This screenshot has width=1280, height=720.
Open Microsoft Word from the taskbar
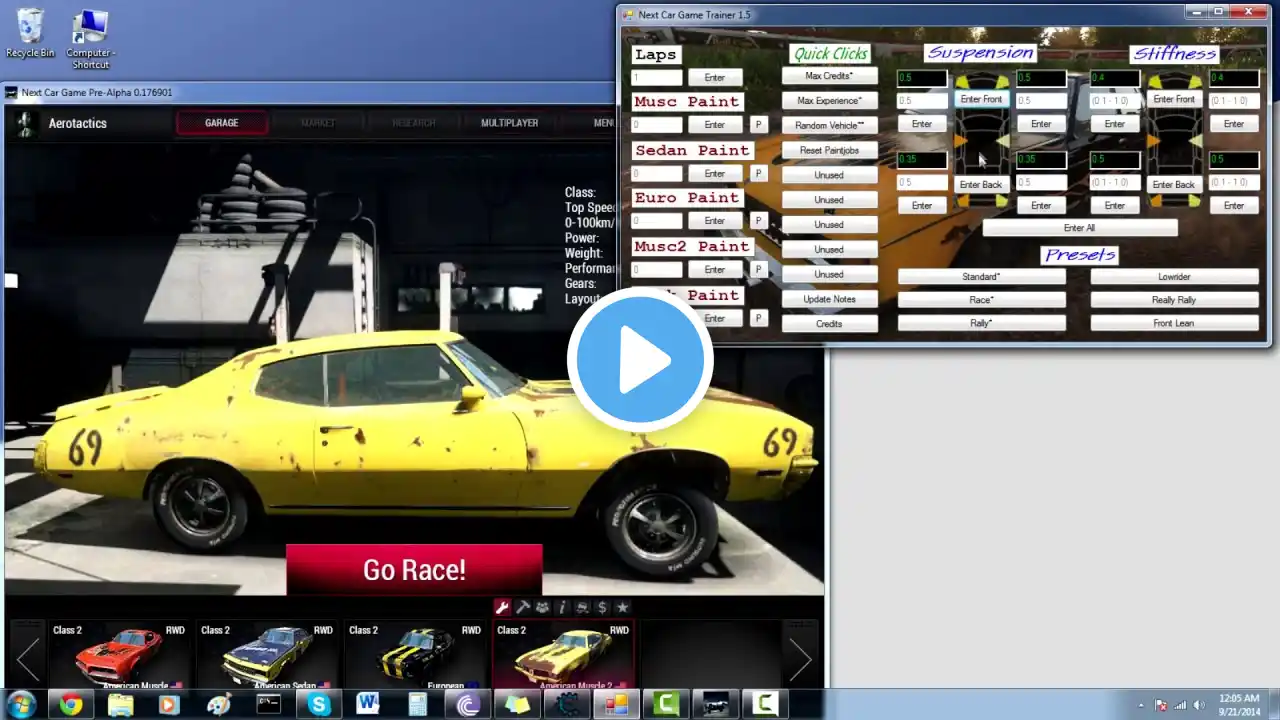pos(368,705)
